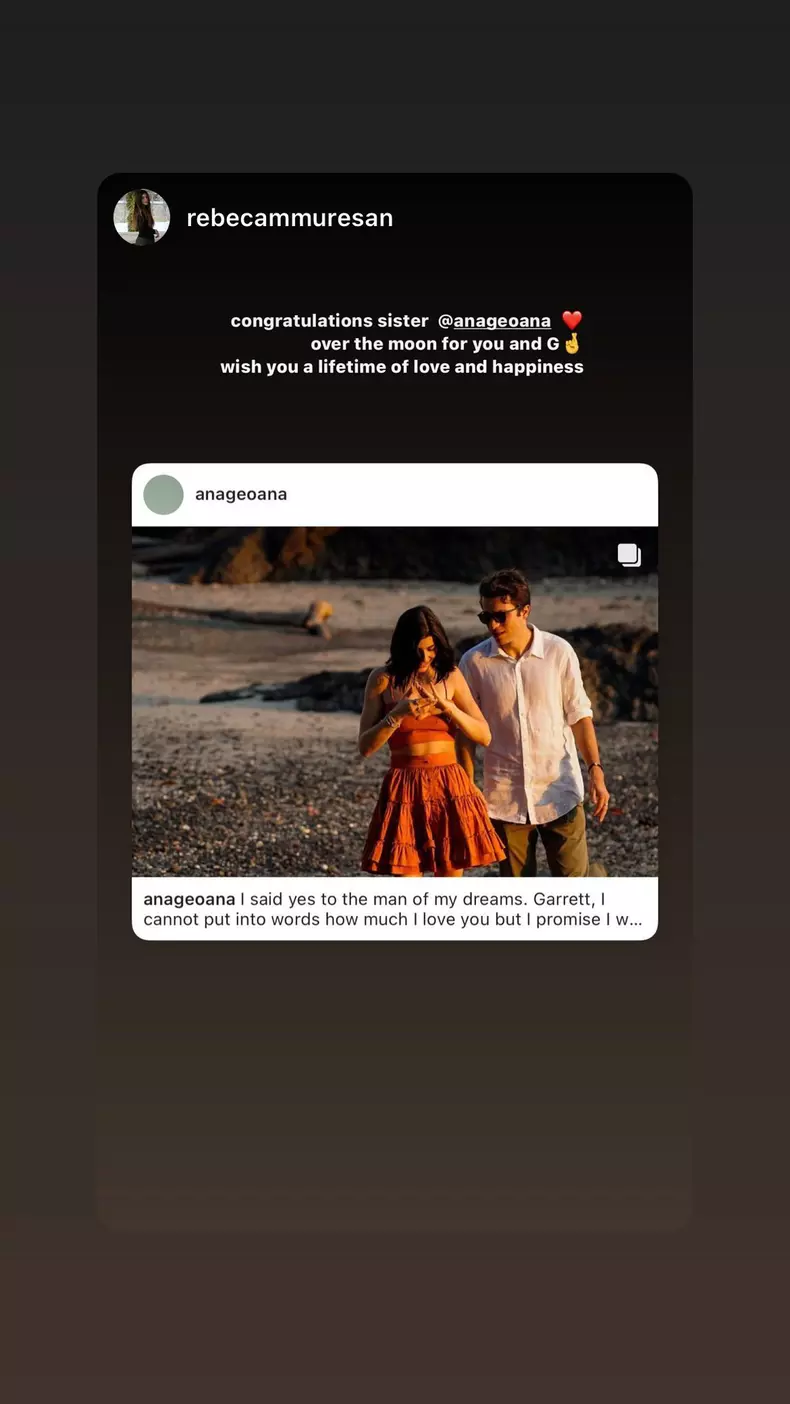This screenshot has width=790, height=1404.
Task: Open rebecammuresan's profile picture
Action: (x=141, y=217)
